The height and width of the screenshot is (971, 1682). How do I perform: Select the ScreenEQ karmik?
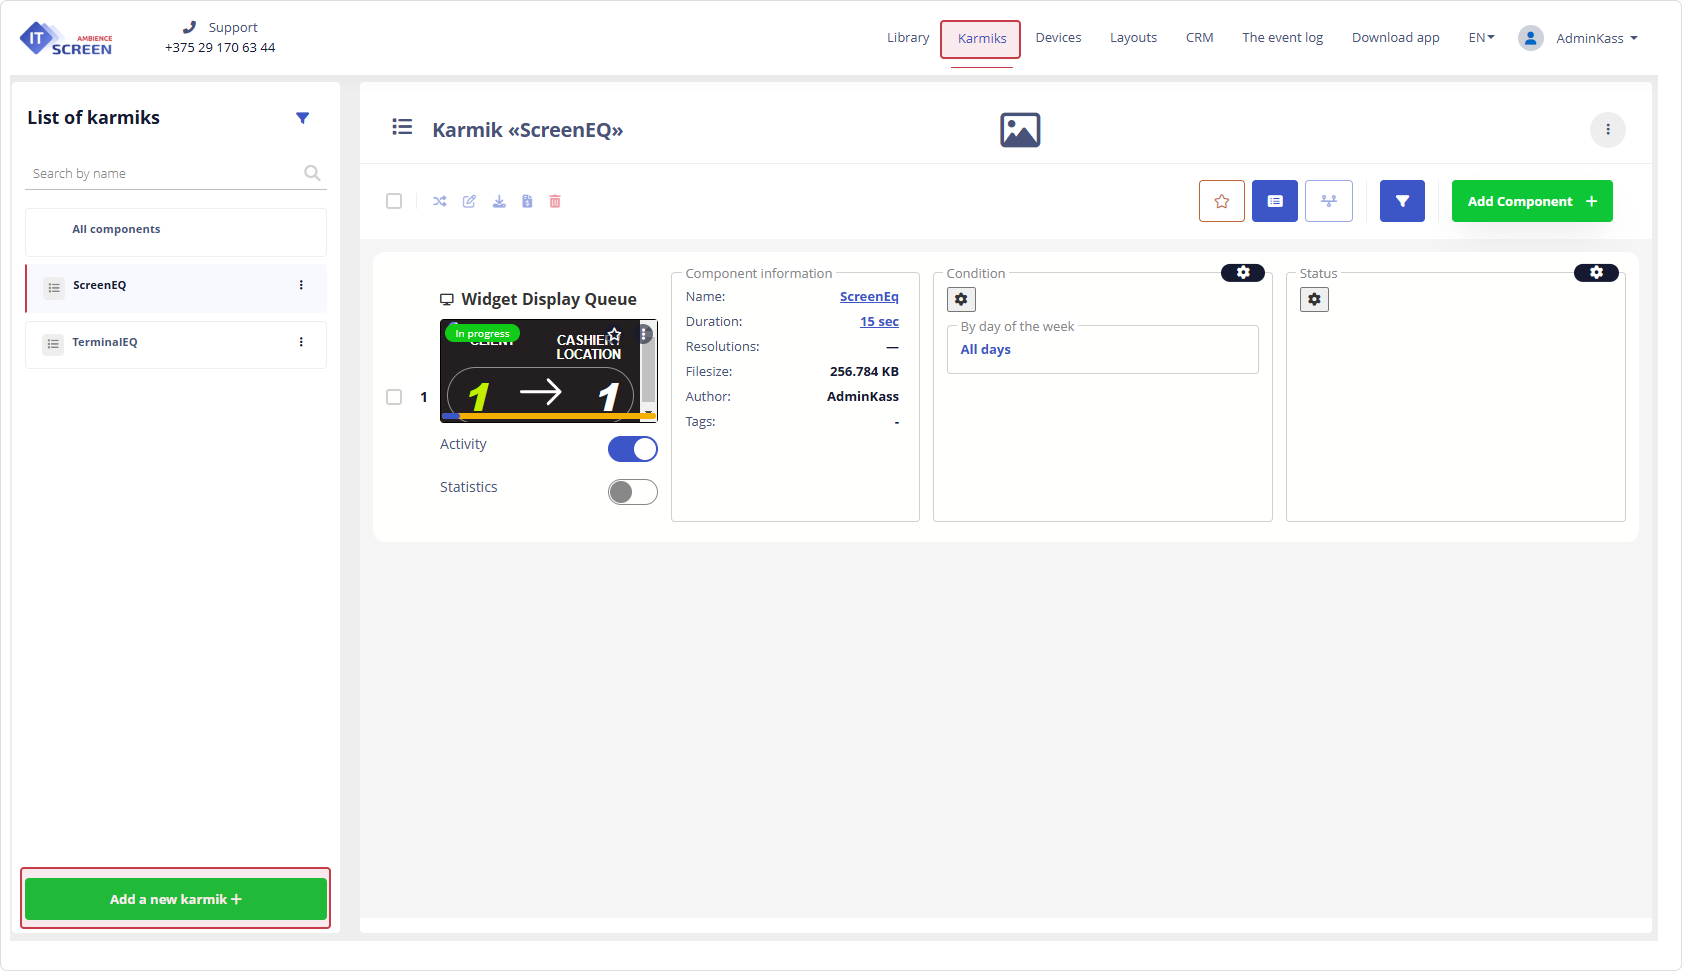(176, 287)
